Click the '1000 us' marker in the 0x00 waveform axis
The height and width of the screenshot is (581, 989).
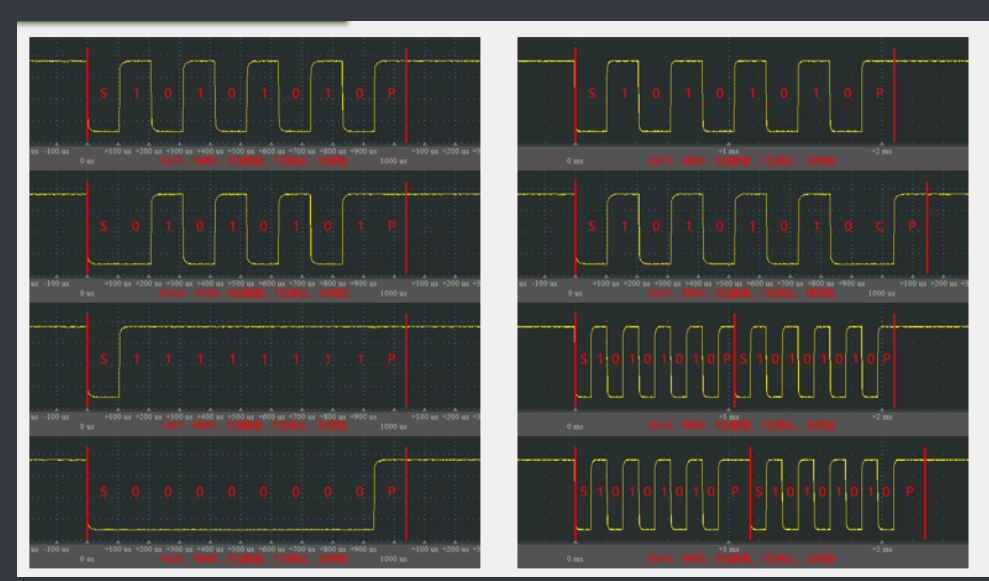(393, 559)
